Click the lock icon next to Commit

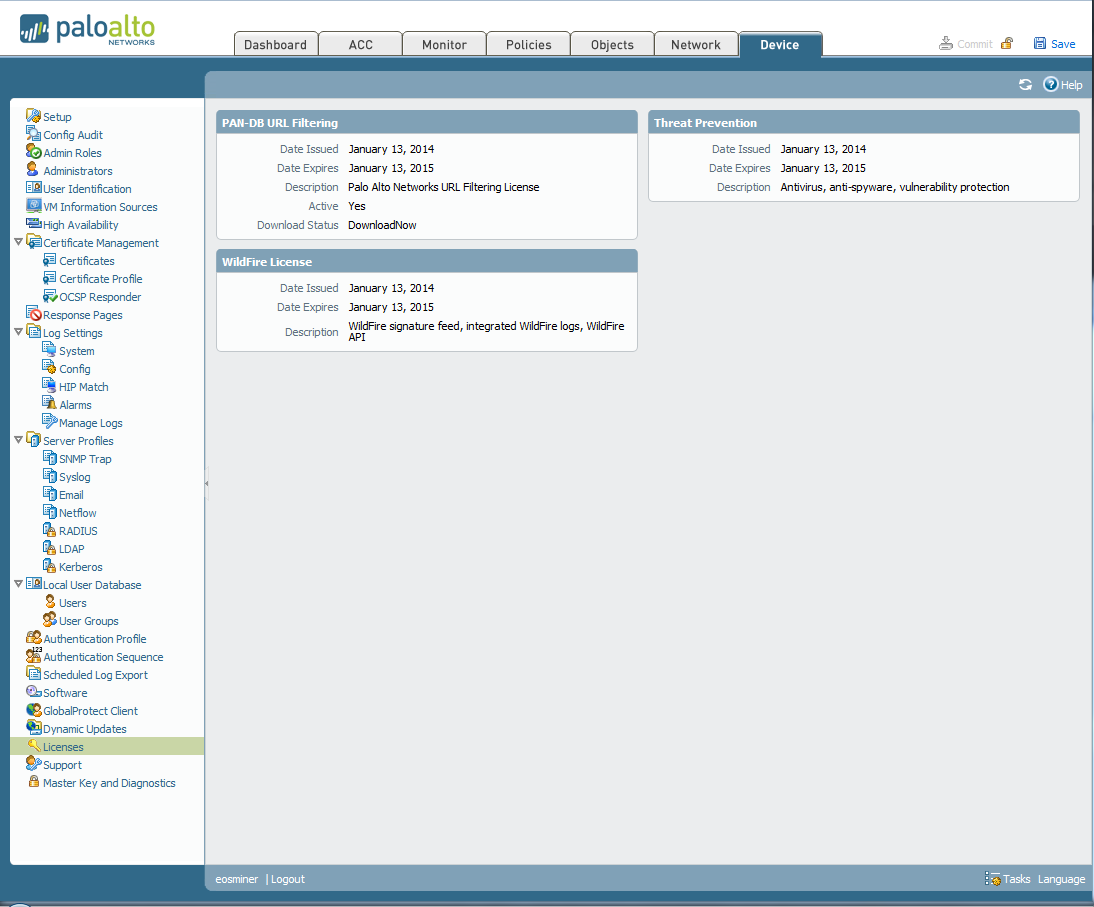(x=1007, y=43)
